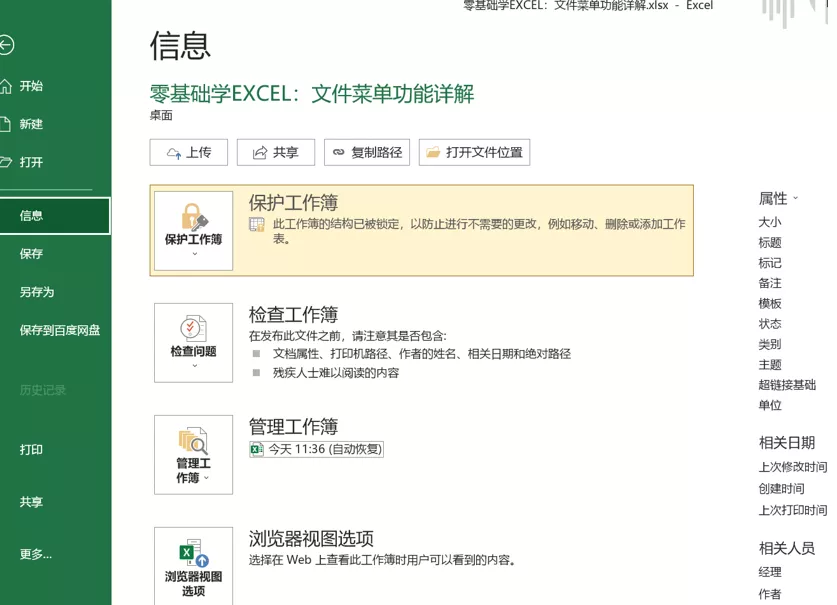This screenshot has height=605, width=837.
Task: Open the 检查问题 dropdown button
Action: click(193, 343)
